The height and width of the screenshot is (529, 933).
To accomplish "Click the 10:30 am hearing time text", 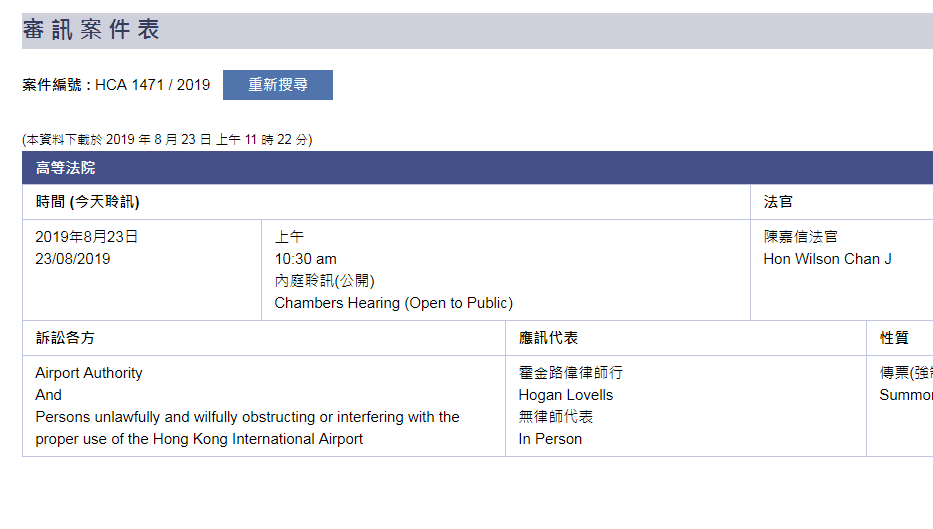I will pos(305,259).
